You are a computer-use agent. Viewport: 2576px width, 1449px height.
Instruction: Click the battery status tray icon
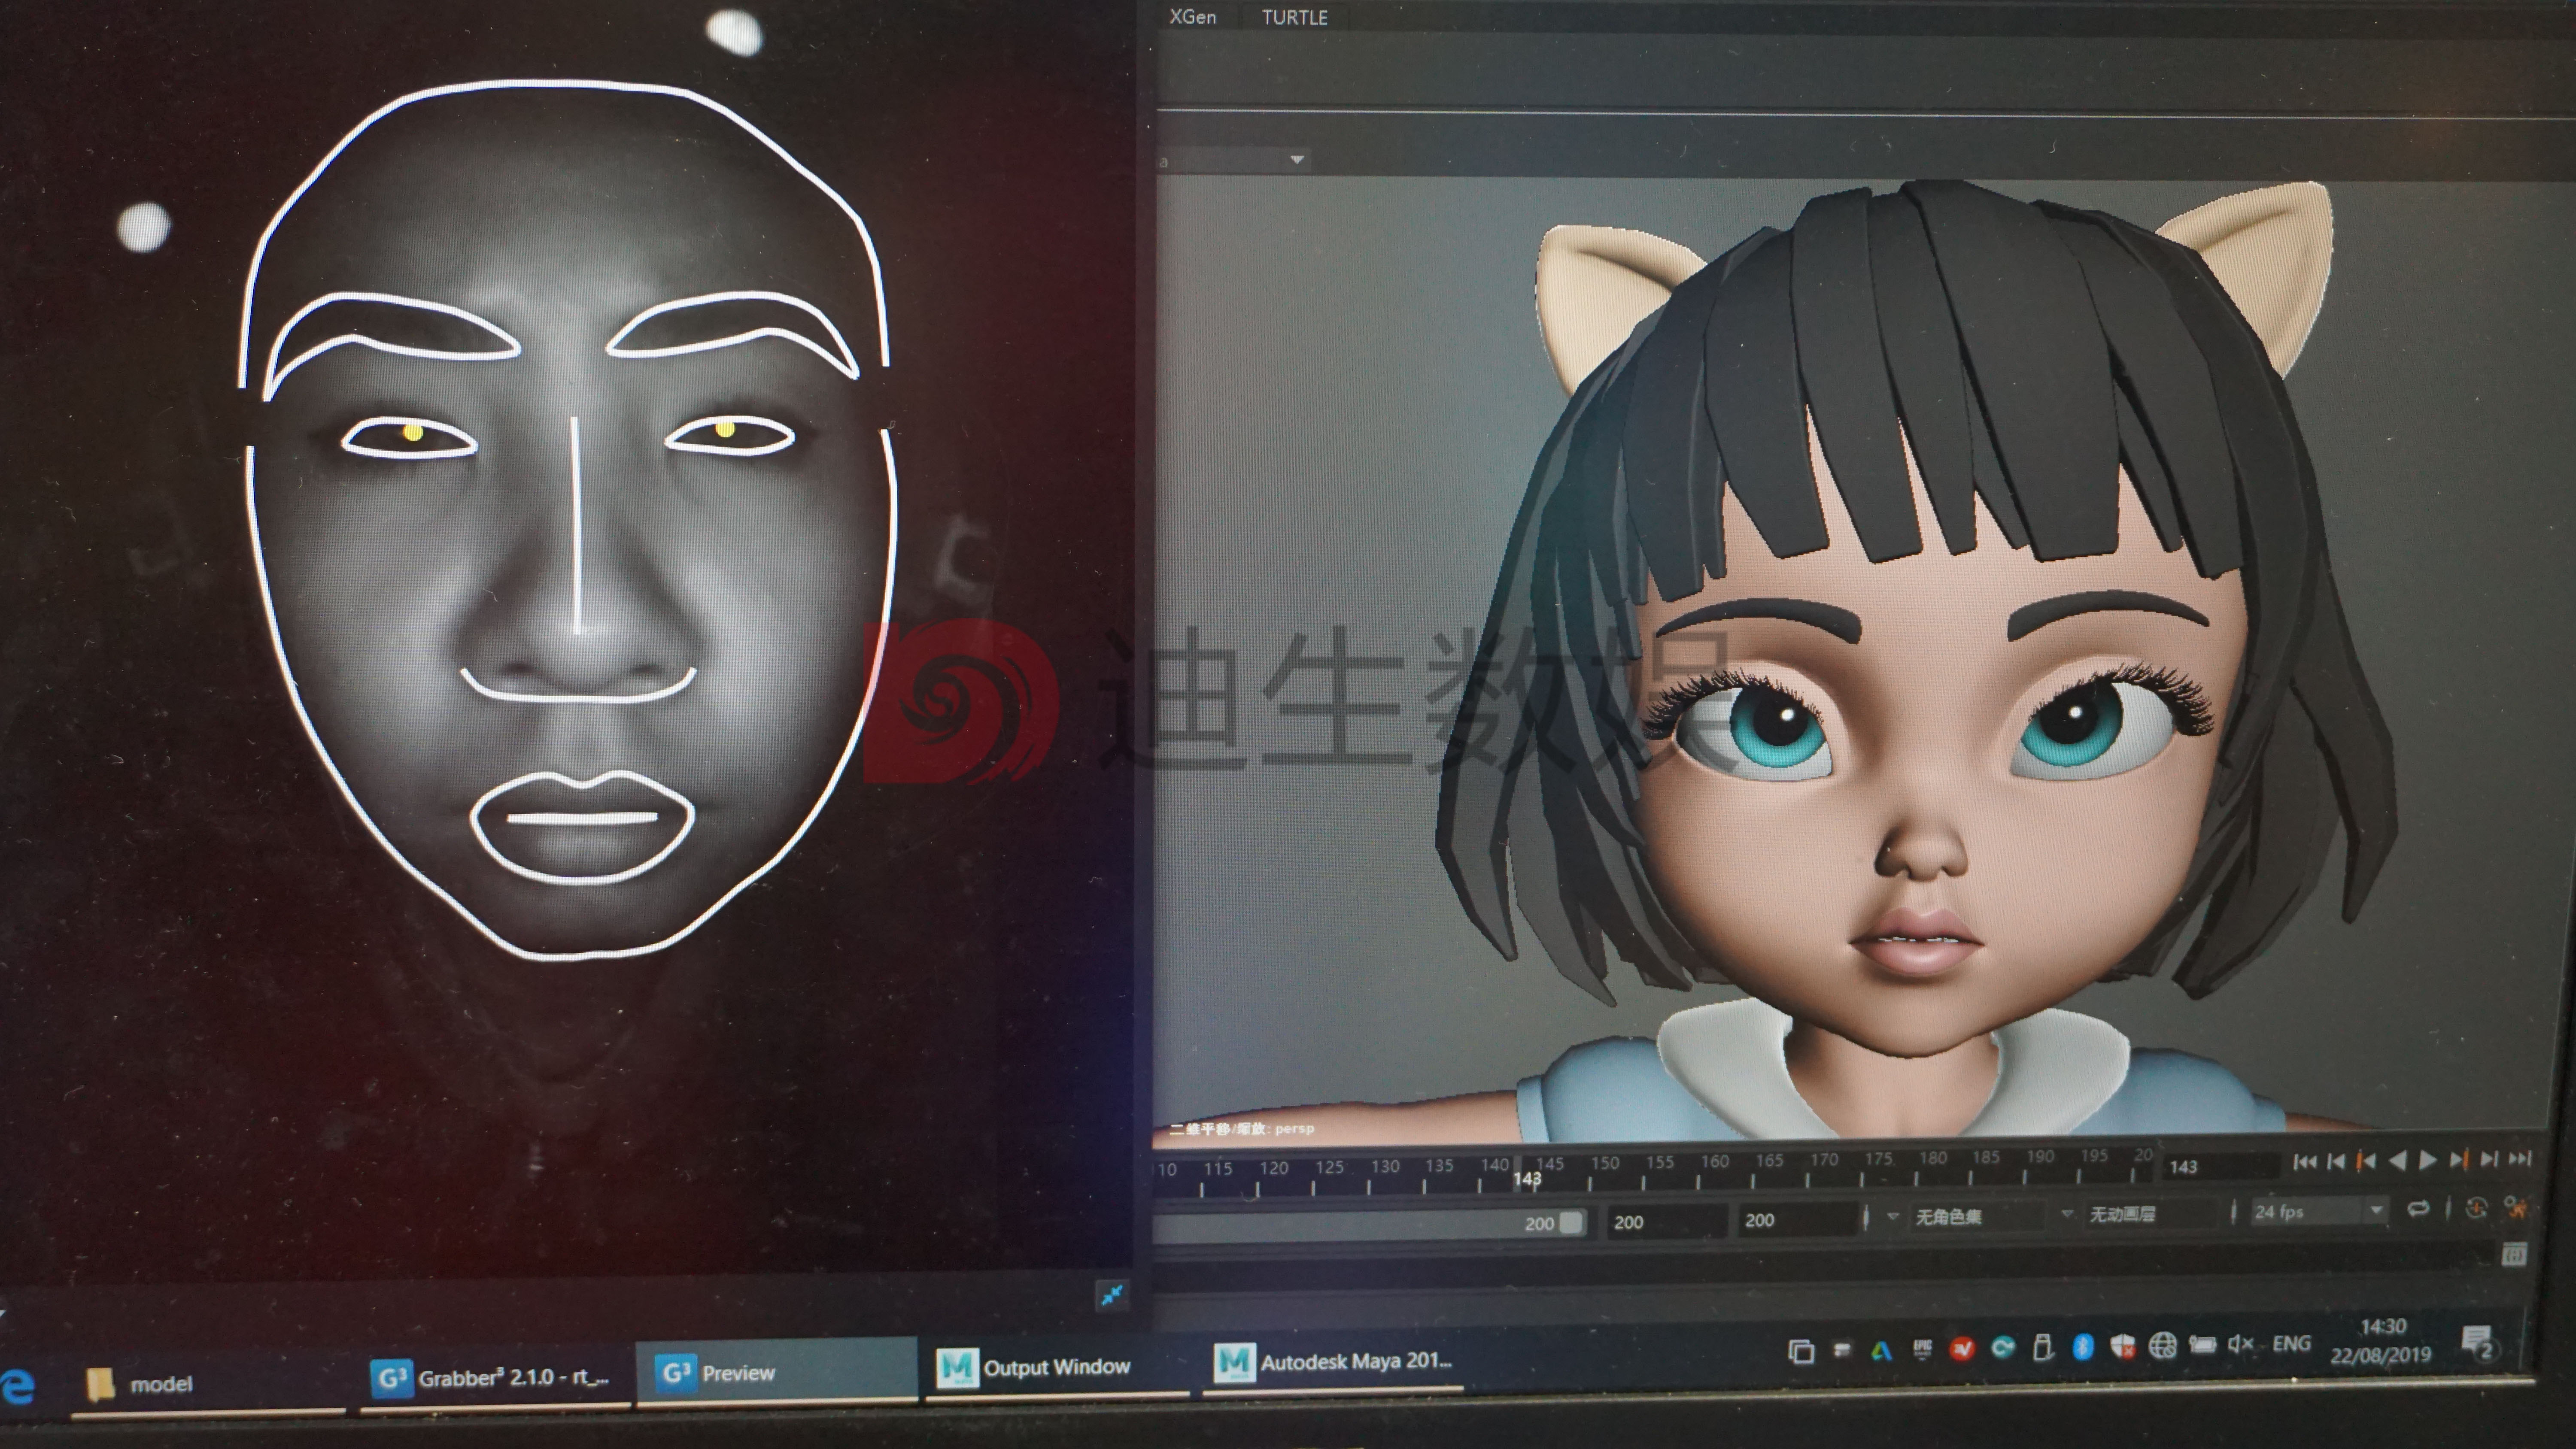point(2202,1345)
